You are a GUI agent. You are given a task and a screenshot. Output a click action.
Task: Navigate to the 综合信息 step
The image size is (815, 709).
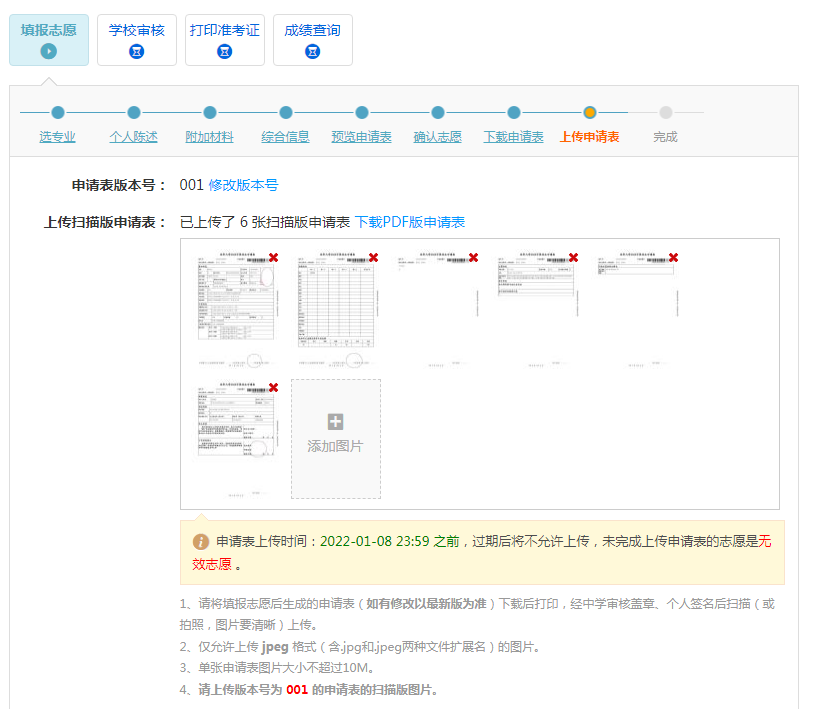click(286, 137)
